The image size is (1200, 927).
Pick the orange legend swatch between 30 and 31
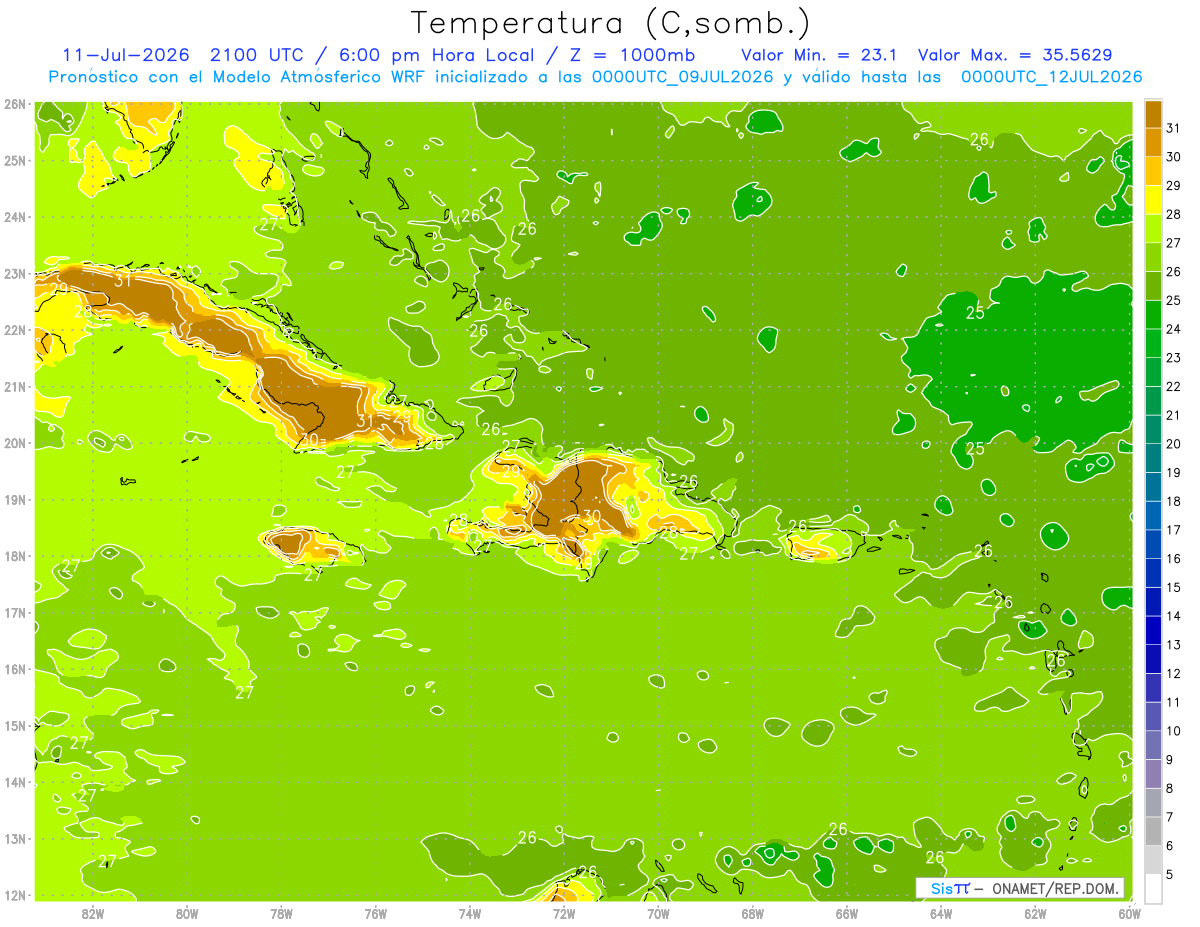point(1153,143)
